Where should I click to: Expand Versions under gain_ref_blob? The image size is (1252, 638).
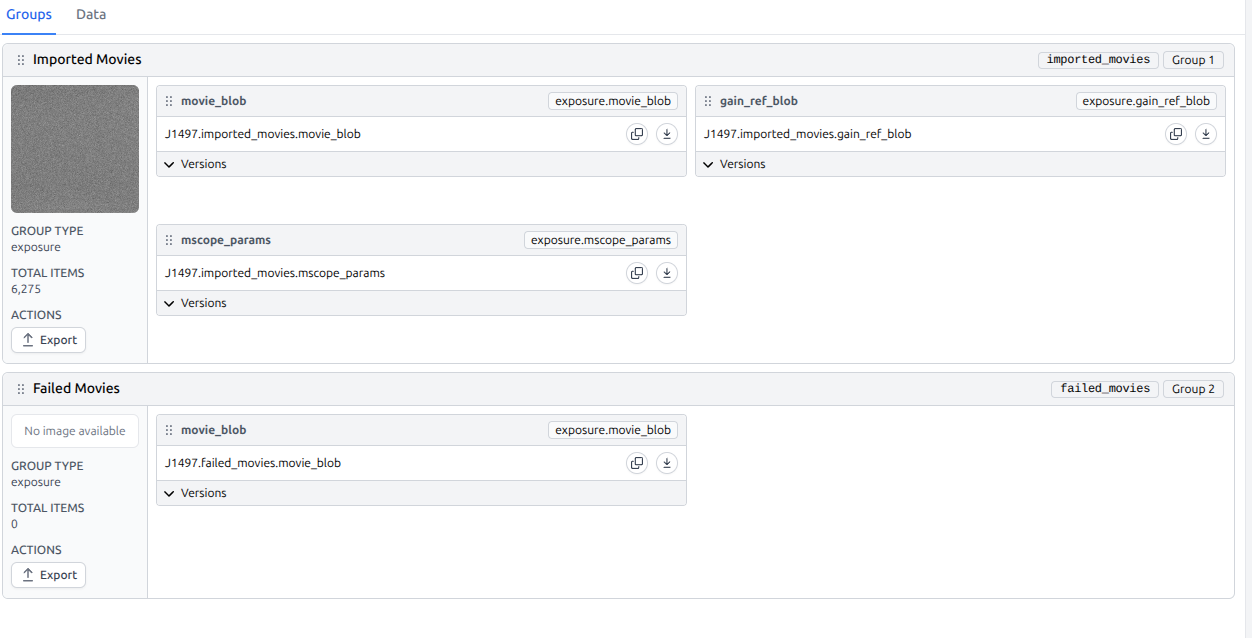tap(735, 164)
